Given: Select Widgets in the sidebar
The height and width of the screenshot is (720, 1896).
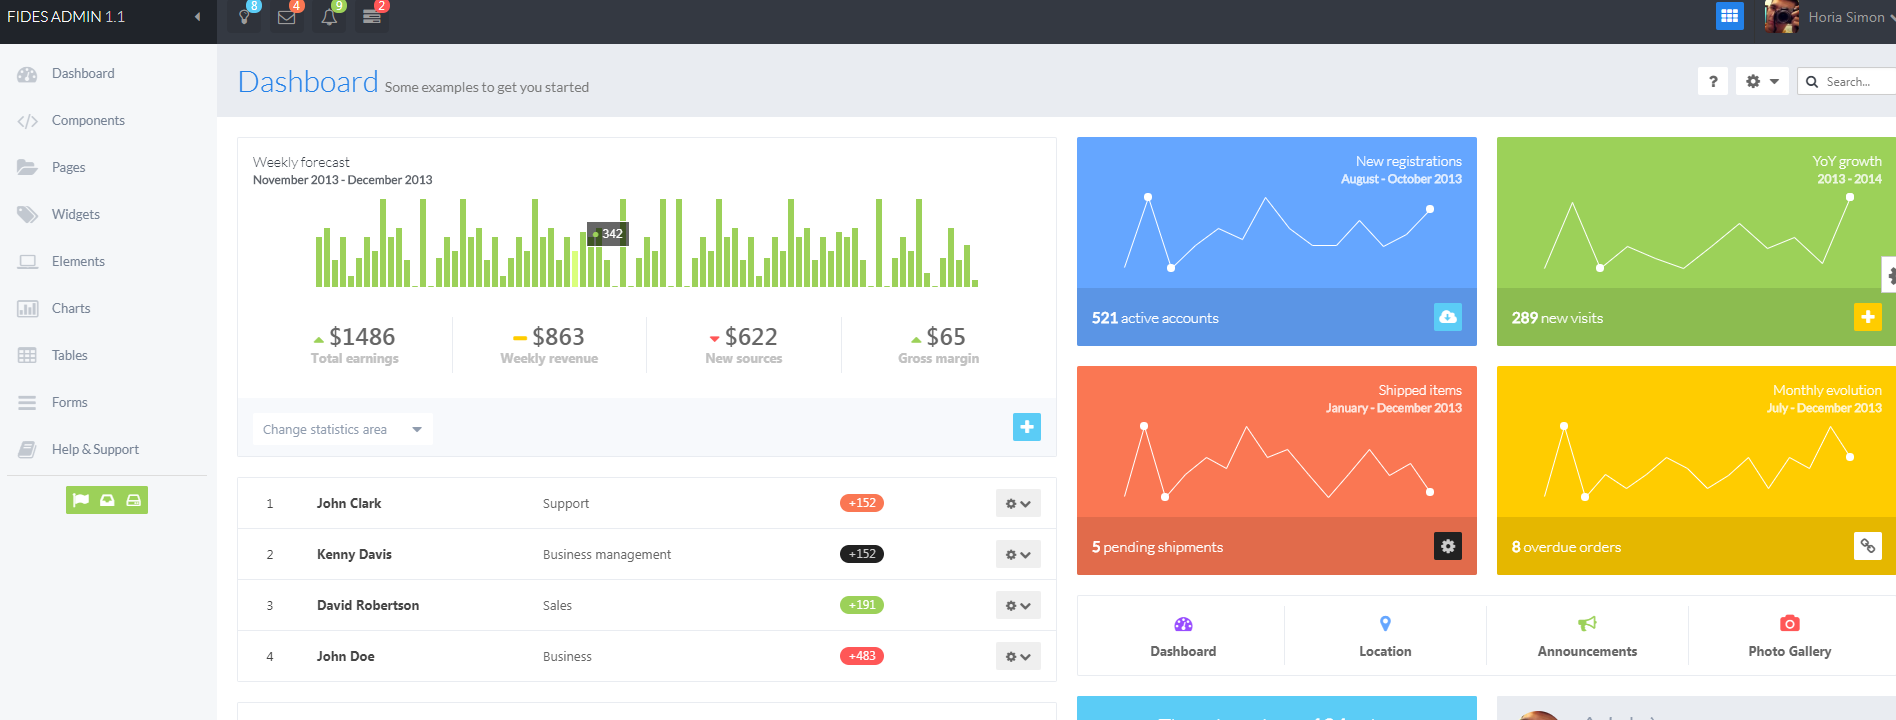Looking at the screenshot, I should pos(76,214).
